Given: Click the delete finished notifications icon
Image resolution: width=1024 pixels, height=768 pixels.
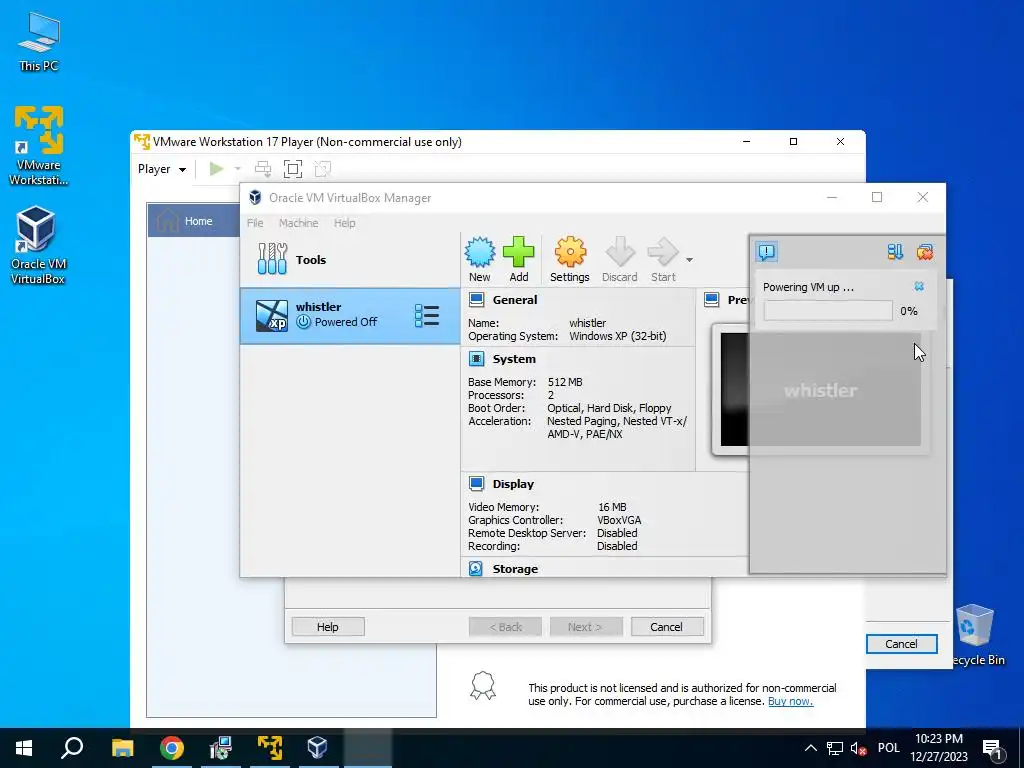Looking at the screenshot, I should tap(925, 251).
